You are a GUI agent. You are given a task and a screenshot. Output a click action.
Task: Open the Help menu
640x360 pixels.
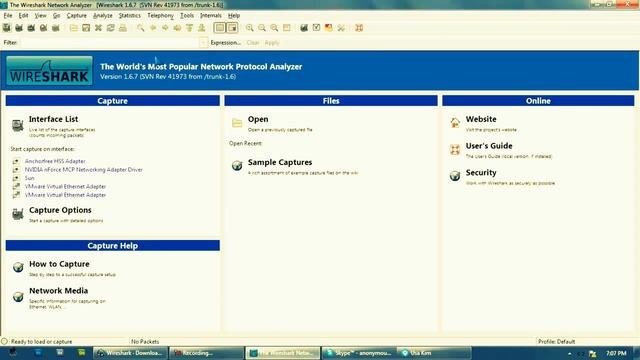pyautogui.click(x=234, y=16)
